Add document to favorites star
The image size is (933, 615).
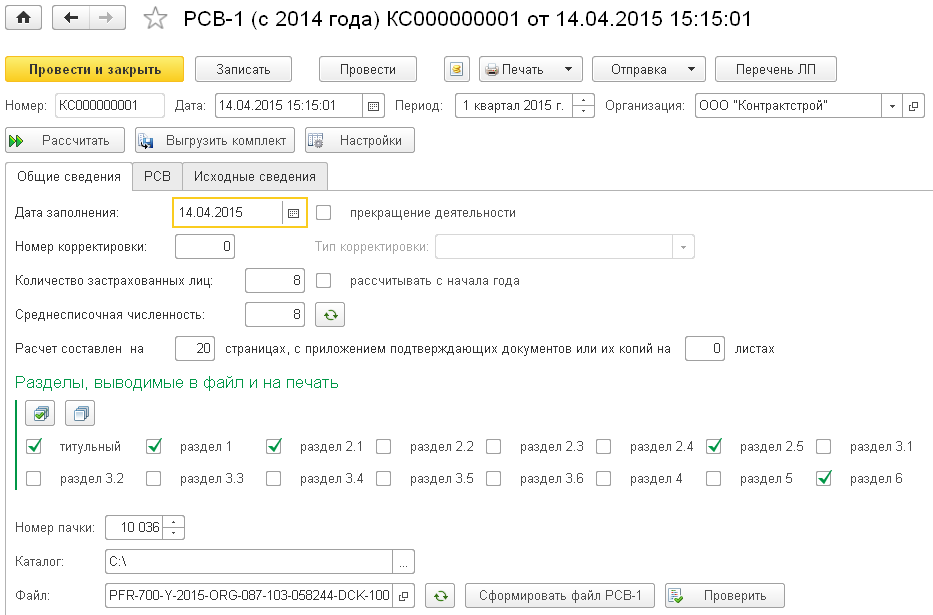(155, 18)
